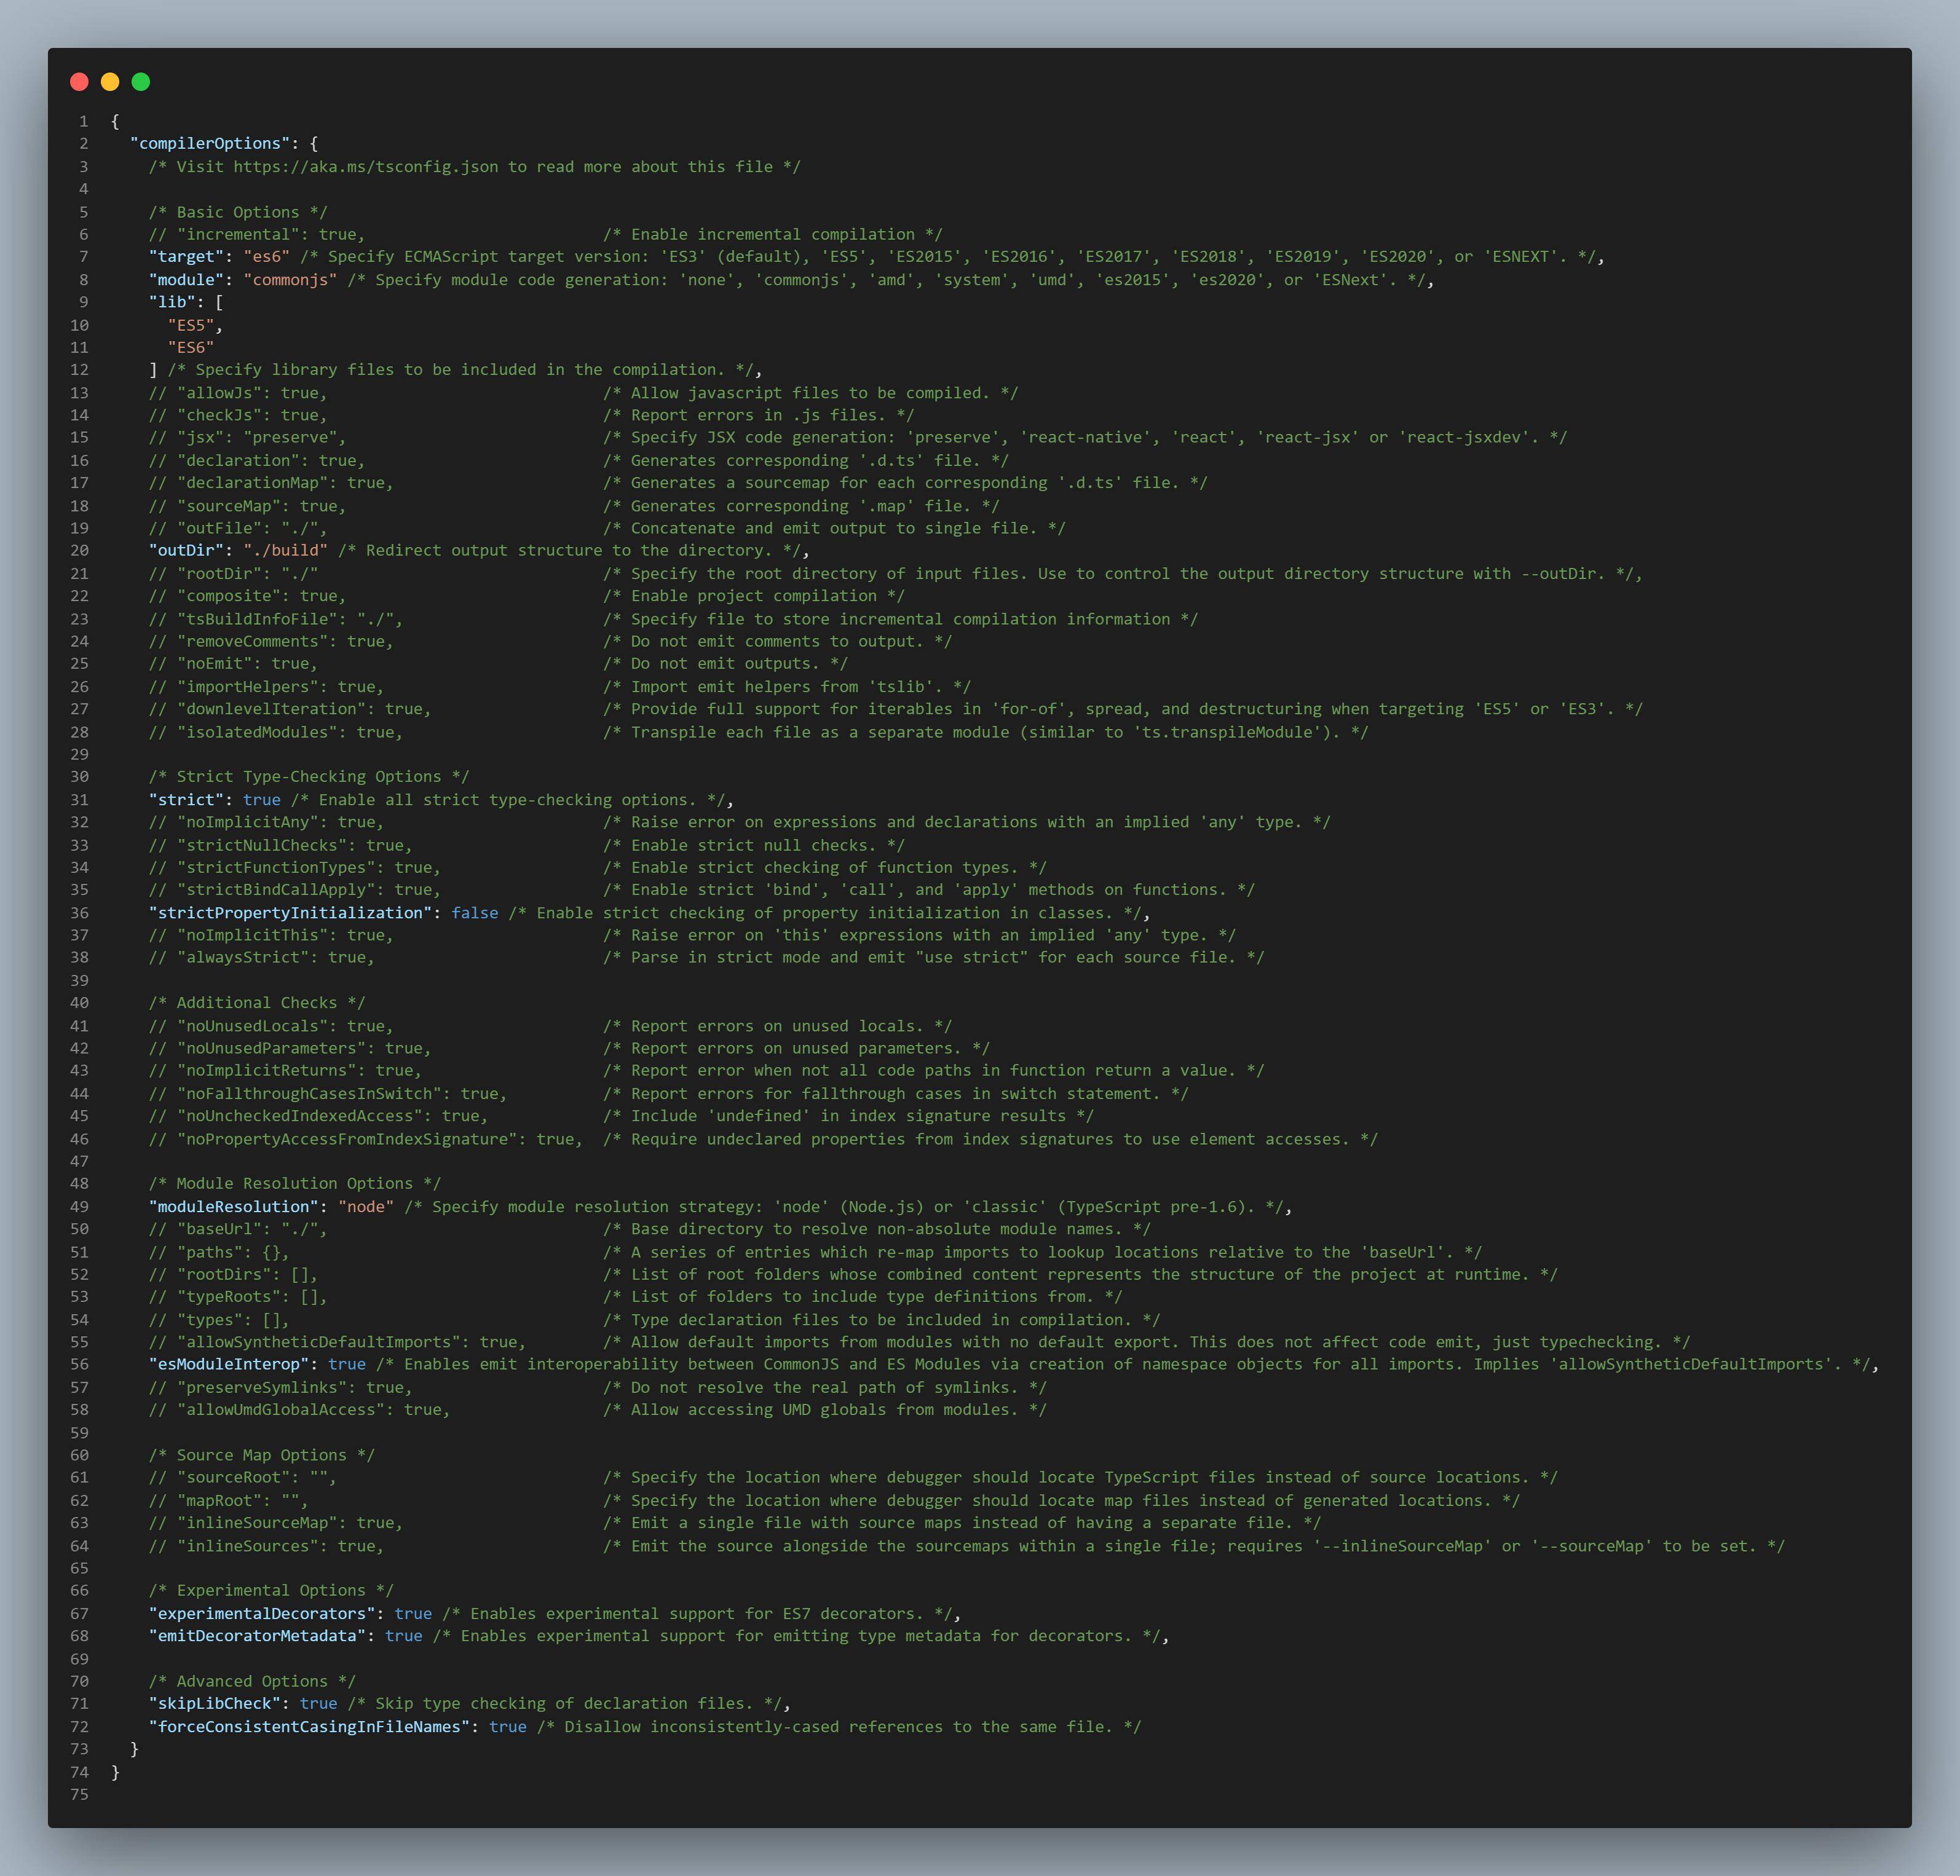Click the true value of strict
Screen dimensions: 1960x1876
click(x=262, y=800)
